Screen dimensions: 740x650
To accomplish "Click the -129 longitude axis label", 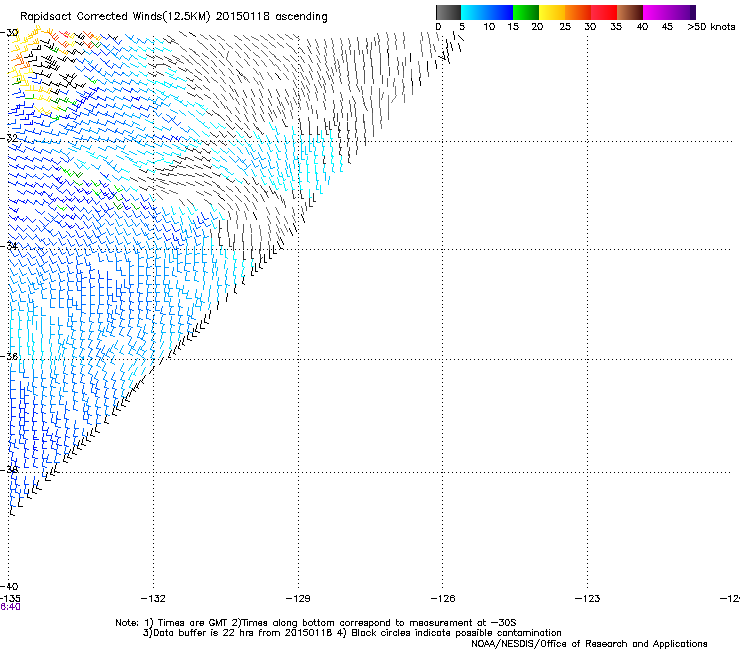I will point(298,599).
